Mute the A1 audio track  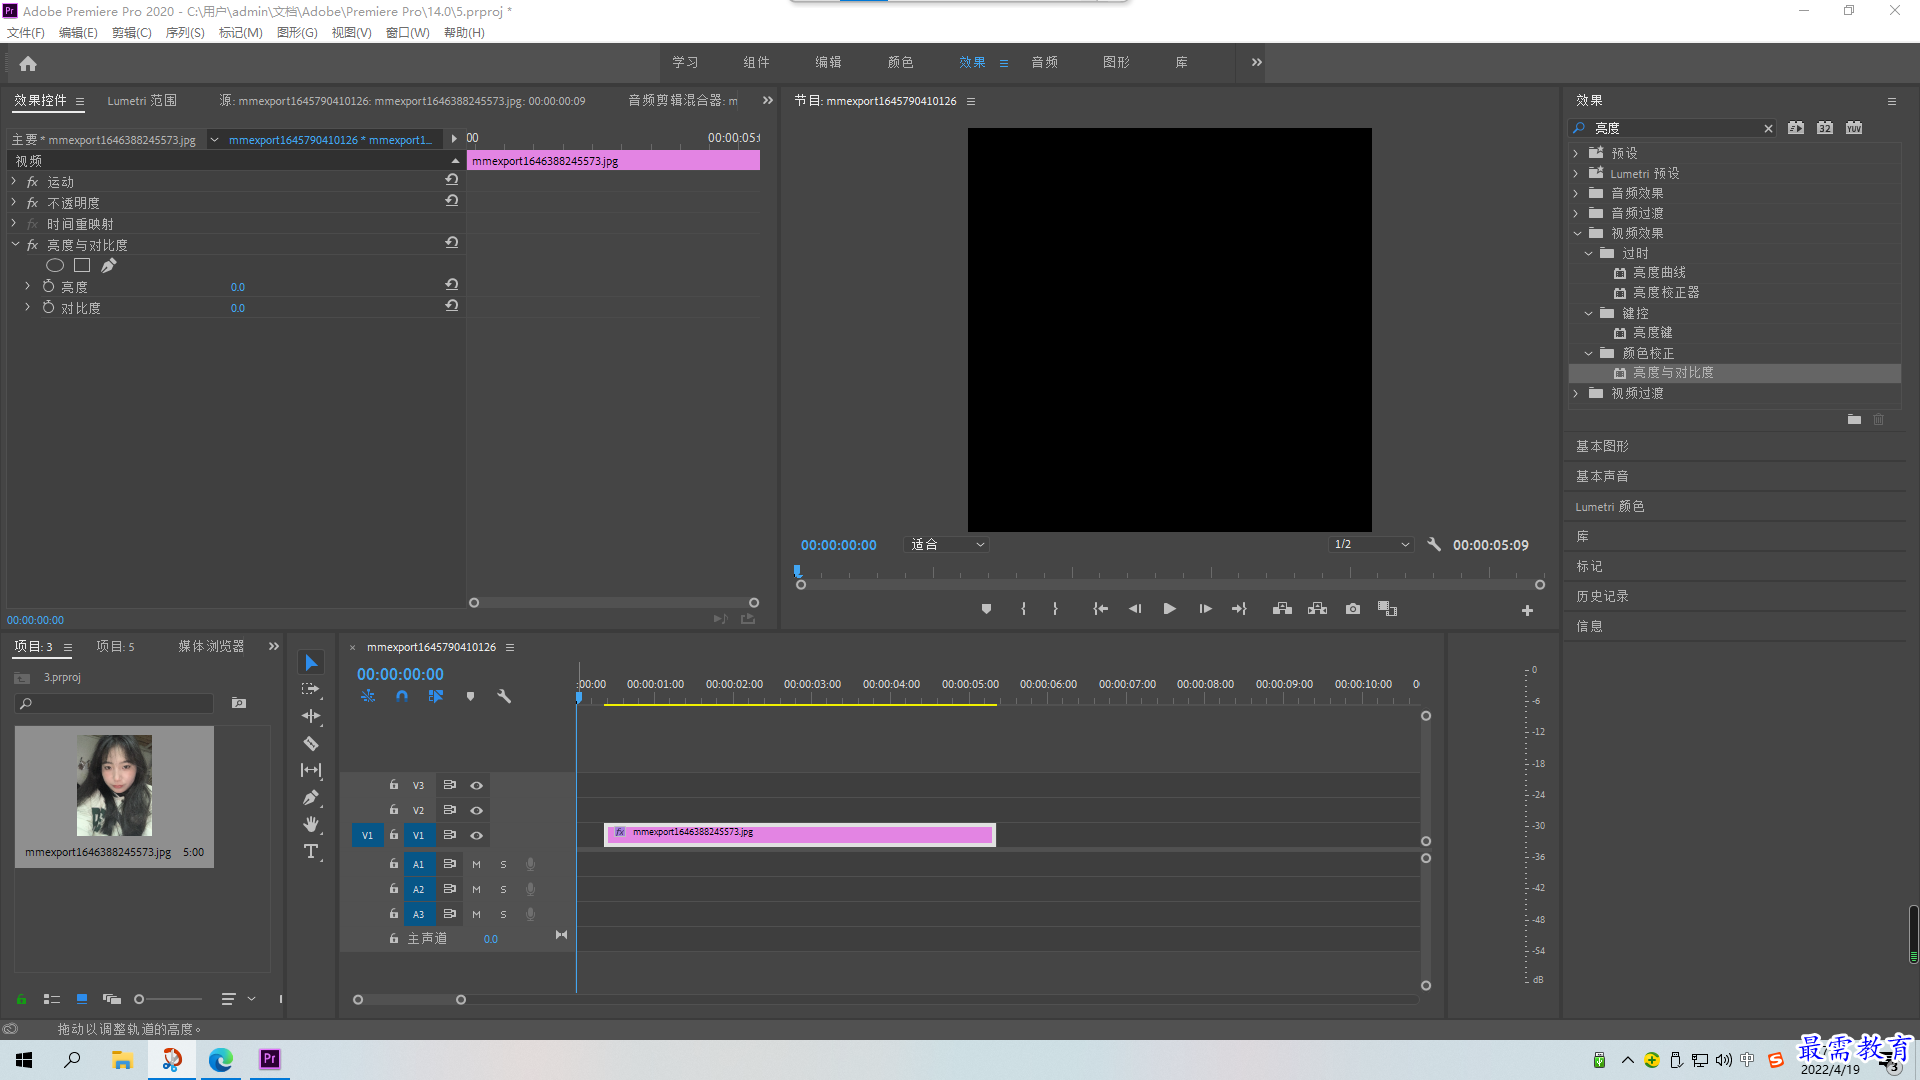pyautogui.click(x=477, y=865)
